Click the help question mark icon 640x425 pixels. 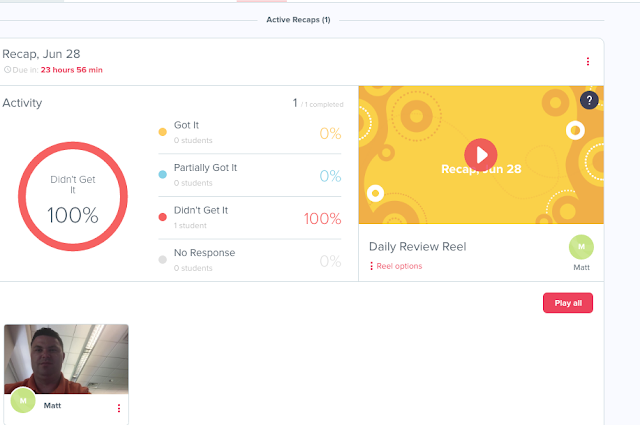[x=589, y=100]
